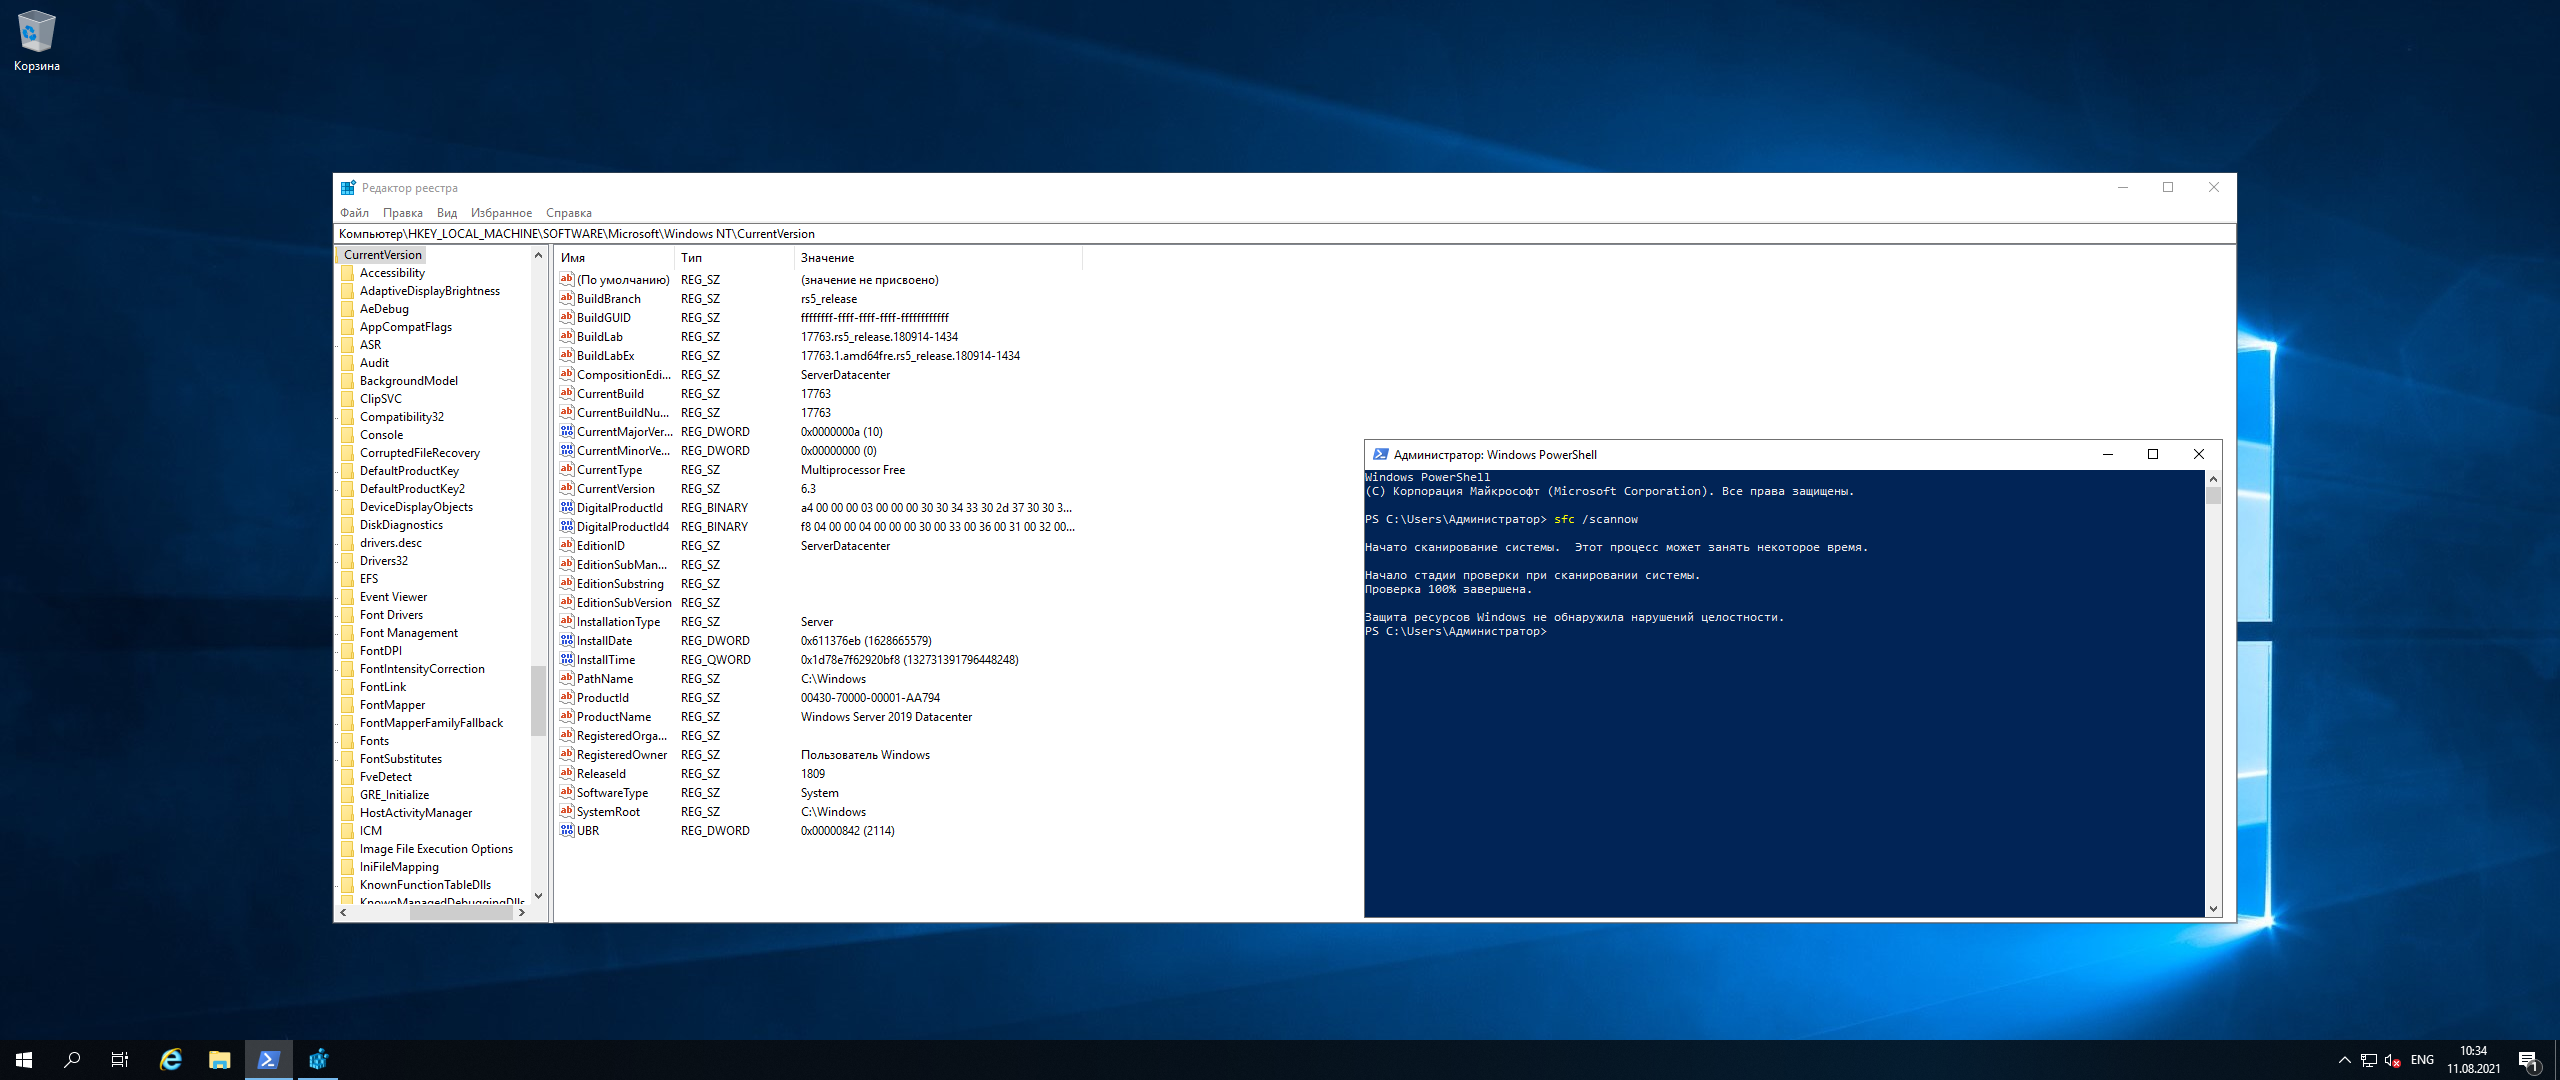This screenshot has height=1080, width=2560.
Task: Click the Console folder icon
Action: click(x=348, y=435)
